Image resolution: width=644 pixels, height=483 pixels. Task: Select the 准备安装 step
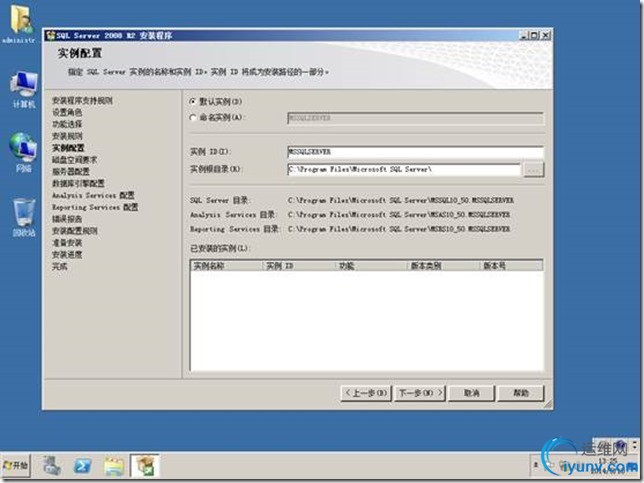67,243
